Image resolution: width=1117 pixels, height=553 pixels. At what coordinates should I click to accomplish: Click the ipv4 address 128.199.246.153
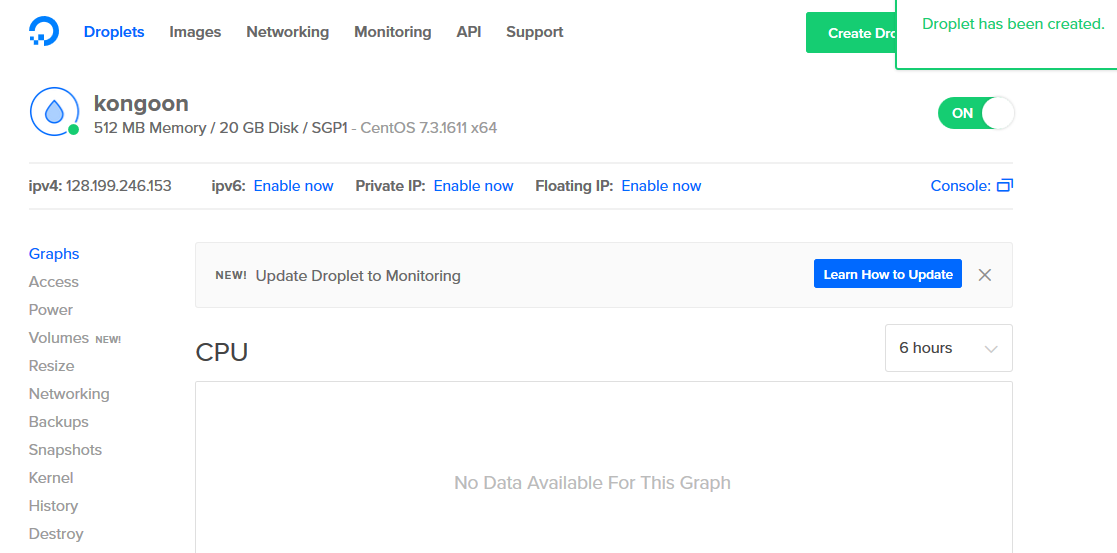point(118,186)
